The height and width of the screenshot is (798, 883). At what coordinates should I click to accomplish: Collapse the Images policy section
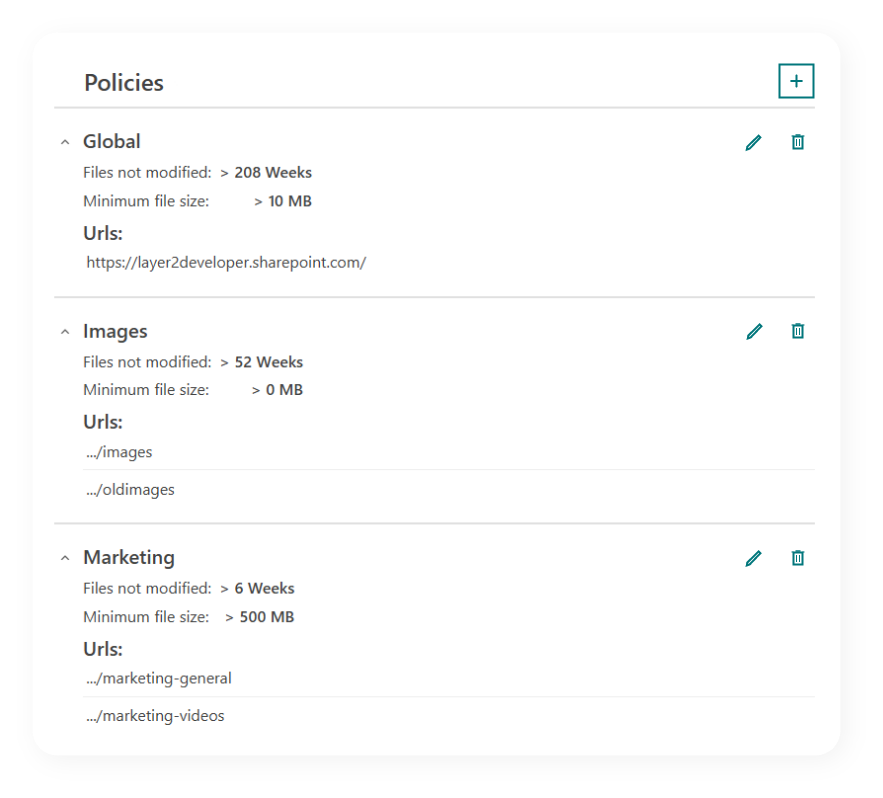point(65,331)
